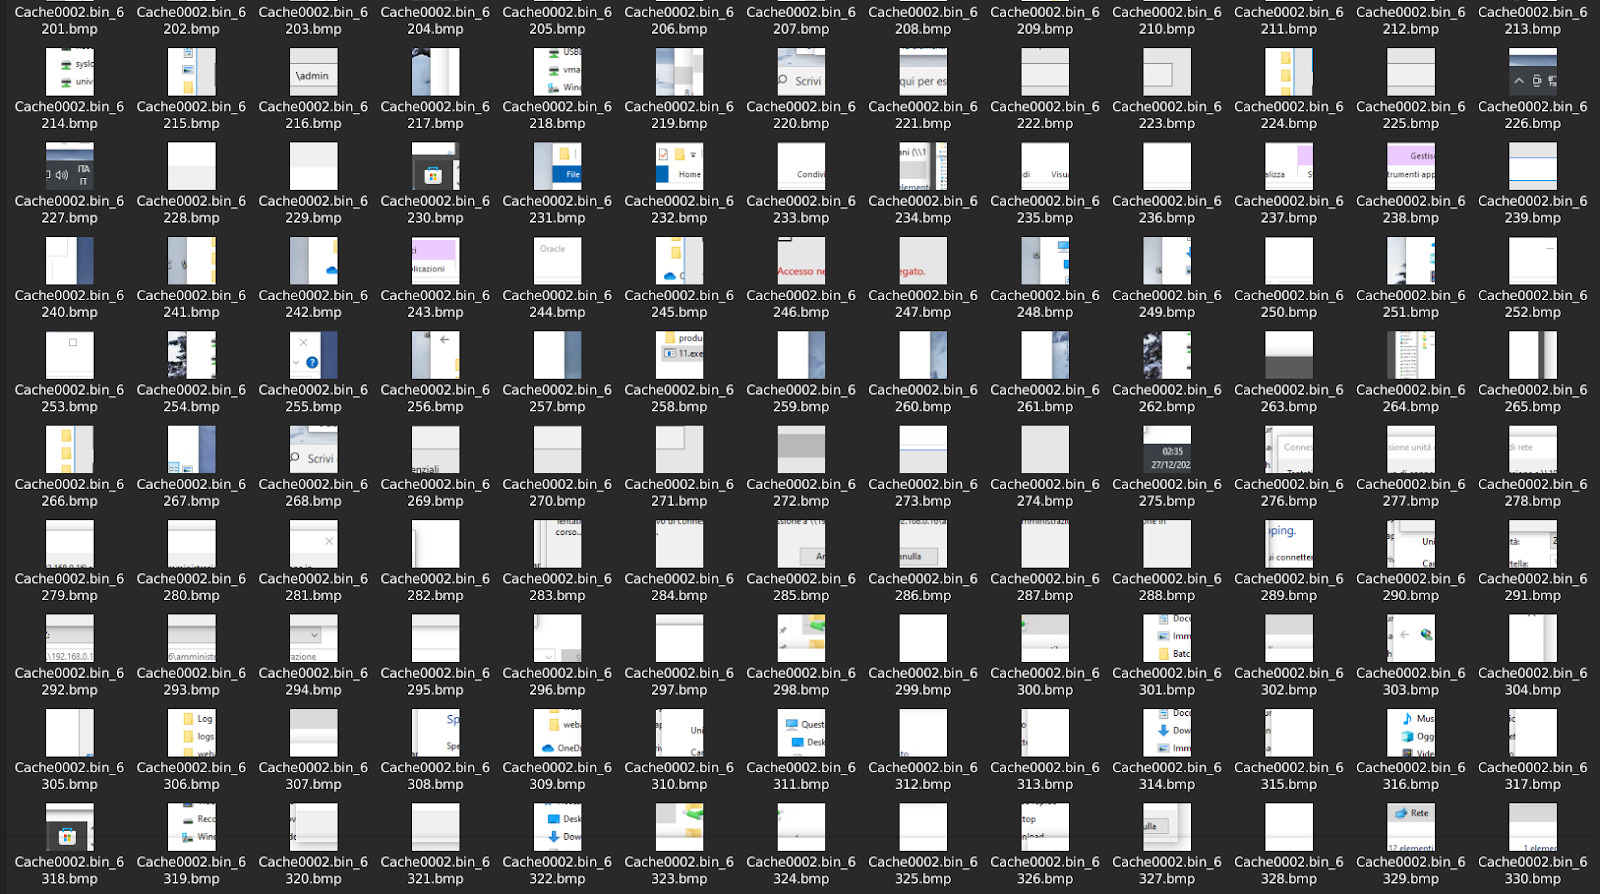
Task: Select the 258.bmp thumbnail showing 11.exe
Action: point(679,355)
